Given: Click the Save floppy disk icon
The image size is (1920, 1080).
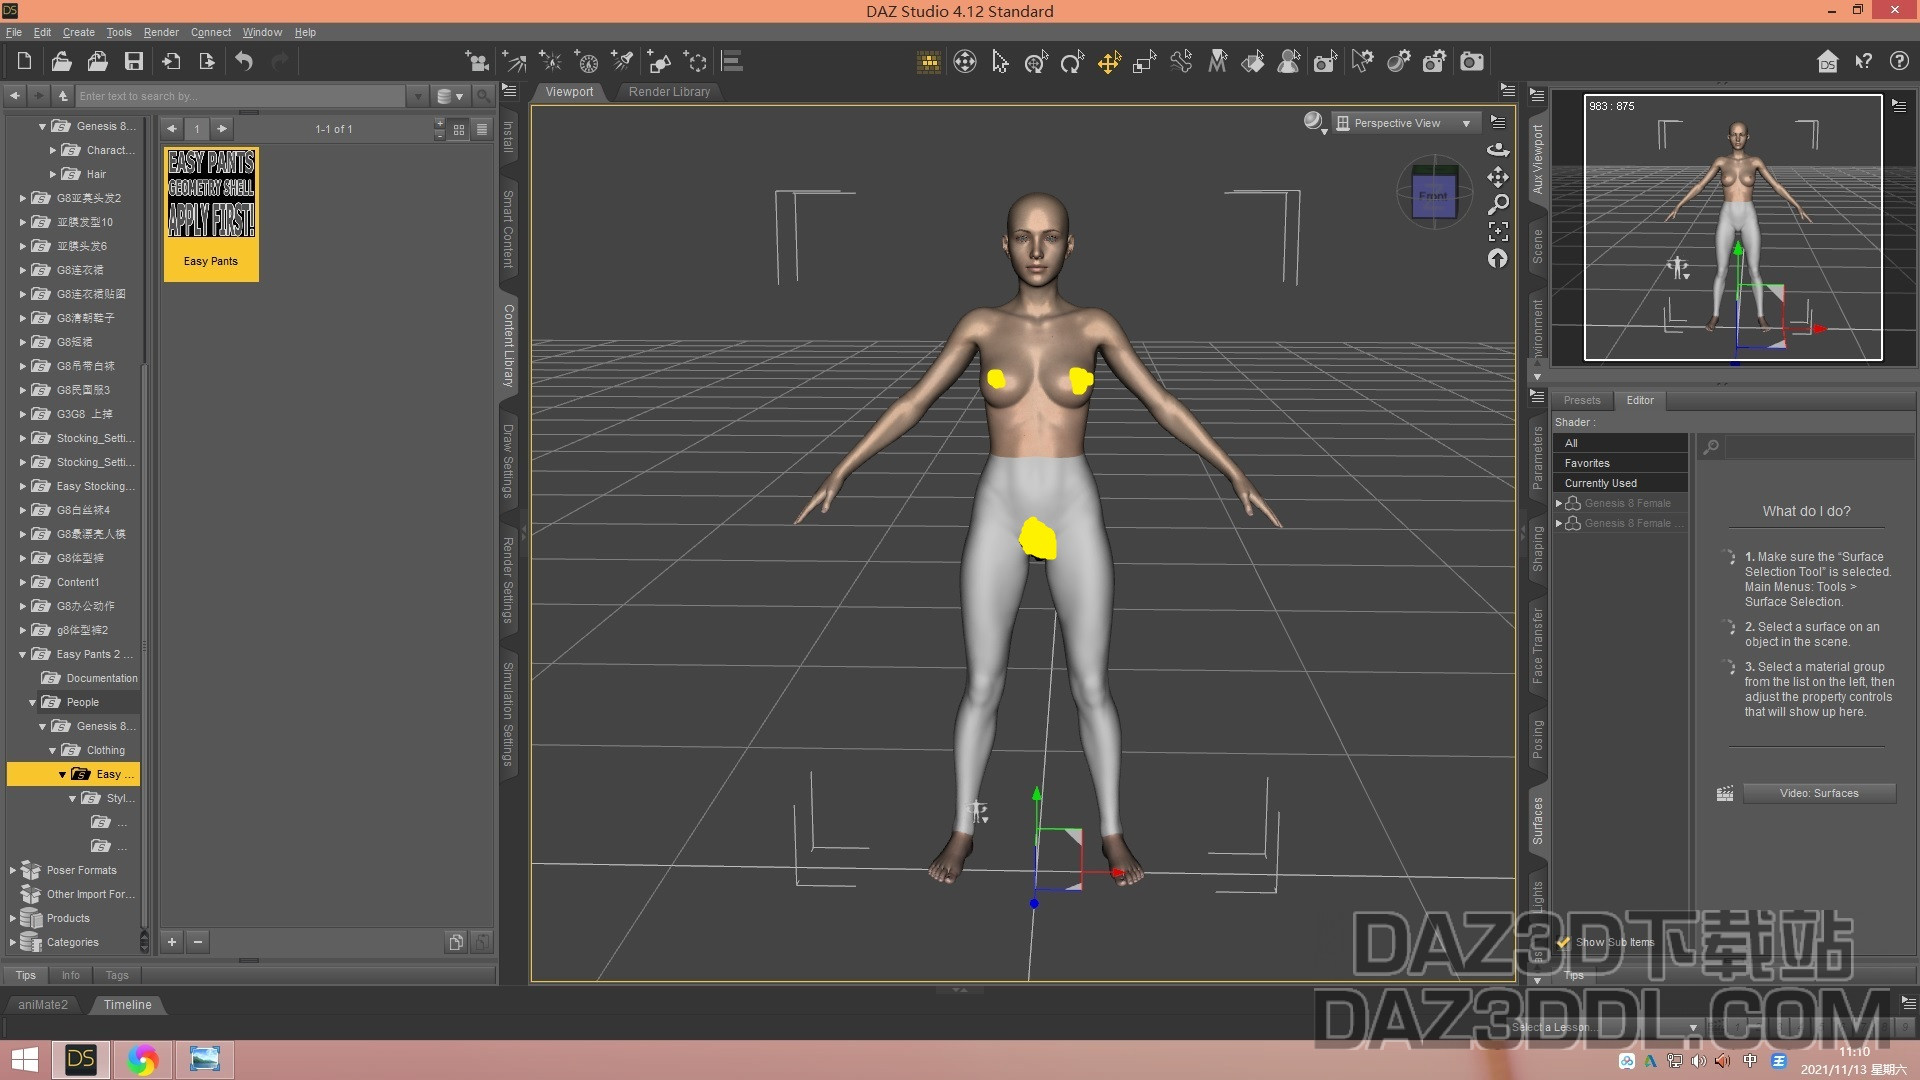Looking at the screenshot, I should tap(133, 62).
